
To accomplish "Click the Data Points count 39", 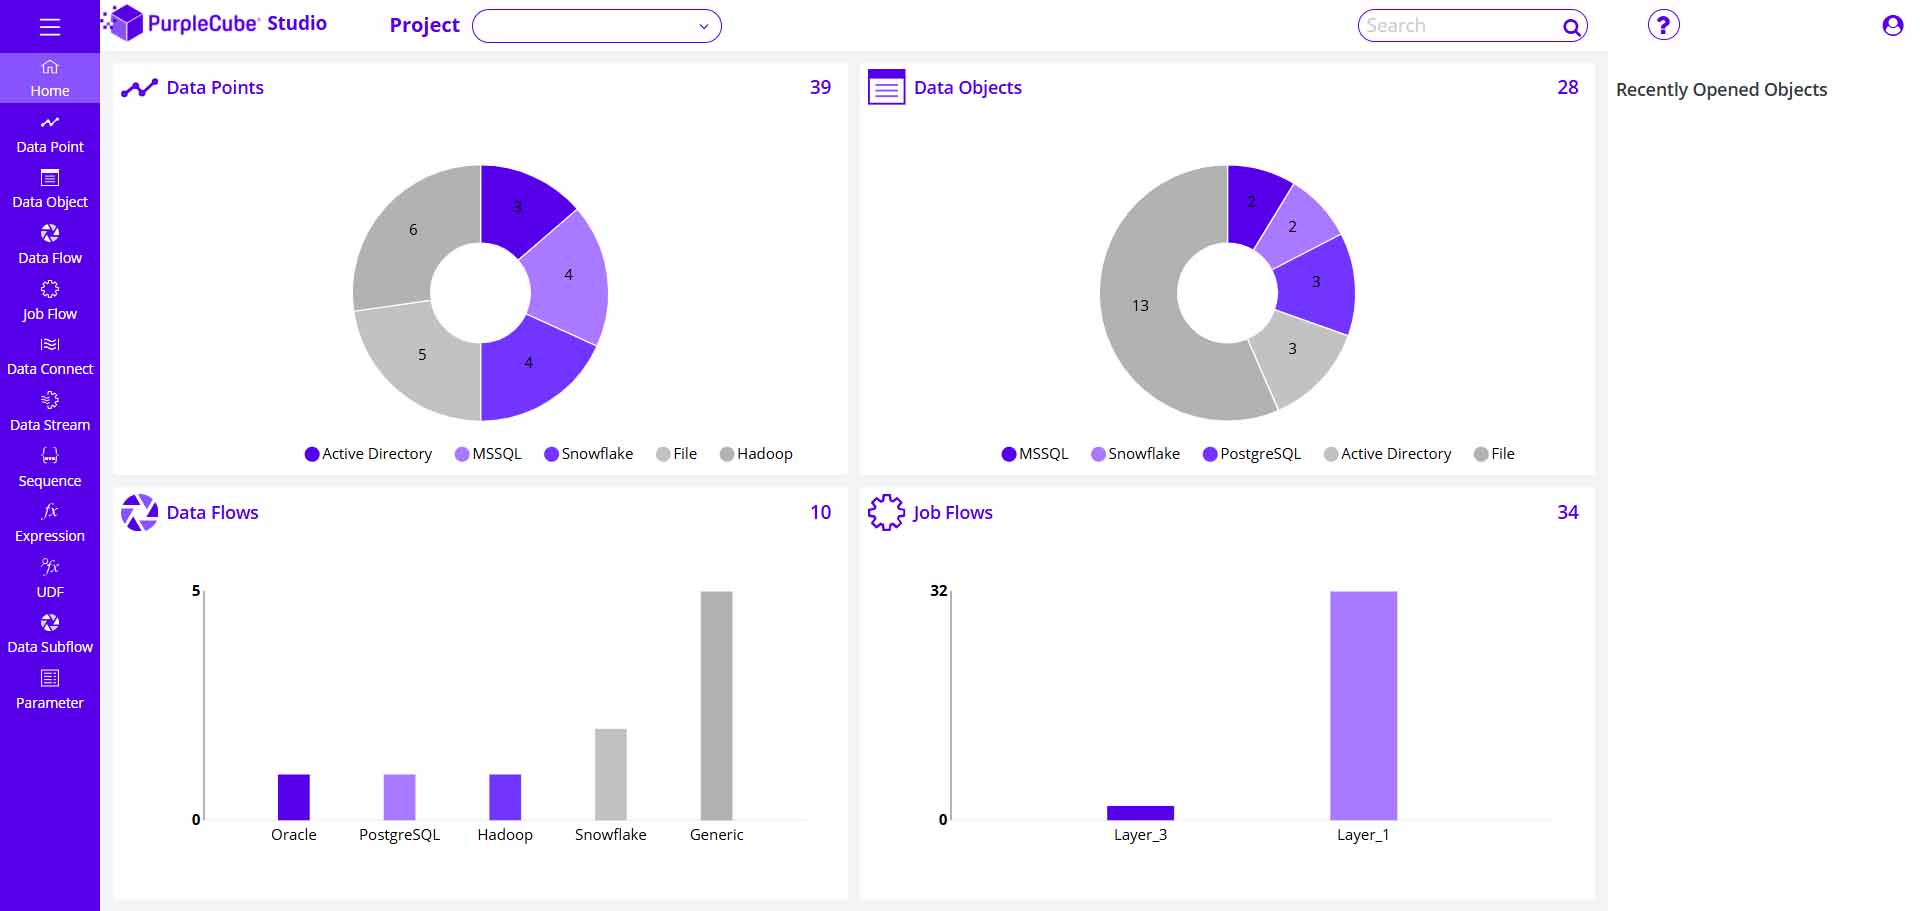I will click(x=820, y=88).
